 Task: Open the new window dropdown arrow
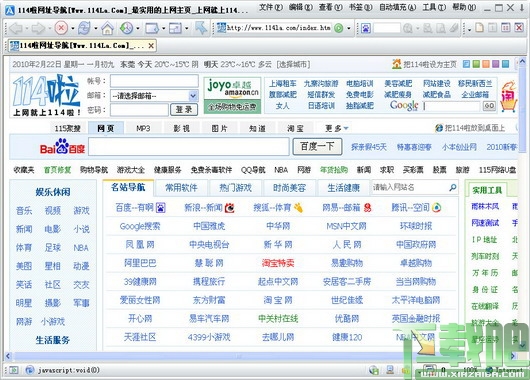[163, 28]
